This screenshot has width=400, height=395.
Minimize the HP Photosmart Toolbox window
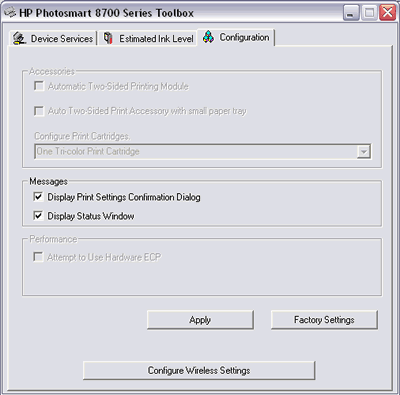(x=351, y=13)
